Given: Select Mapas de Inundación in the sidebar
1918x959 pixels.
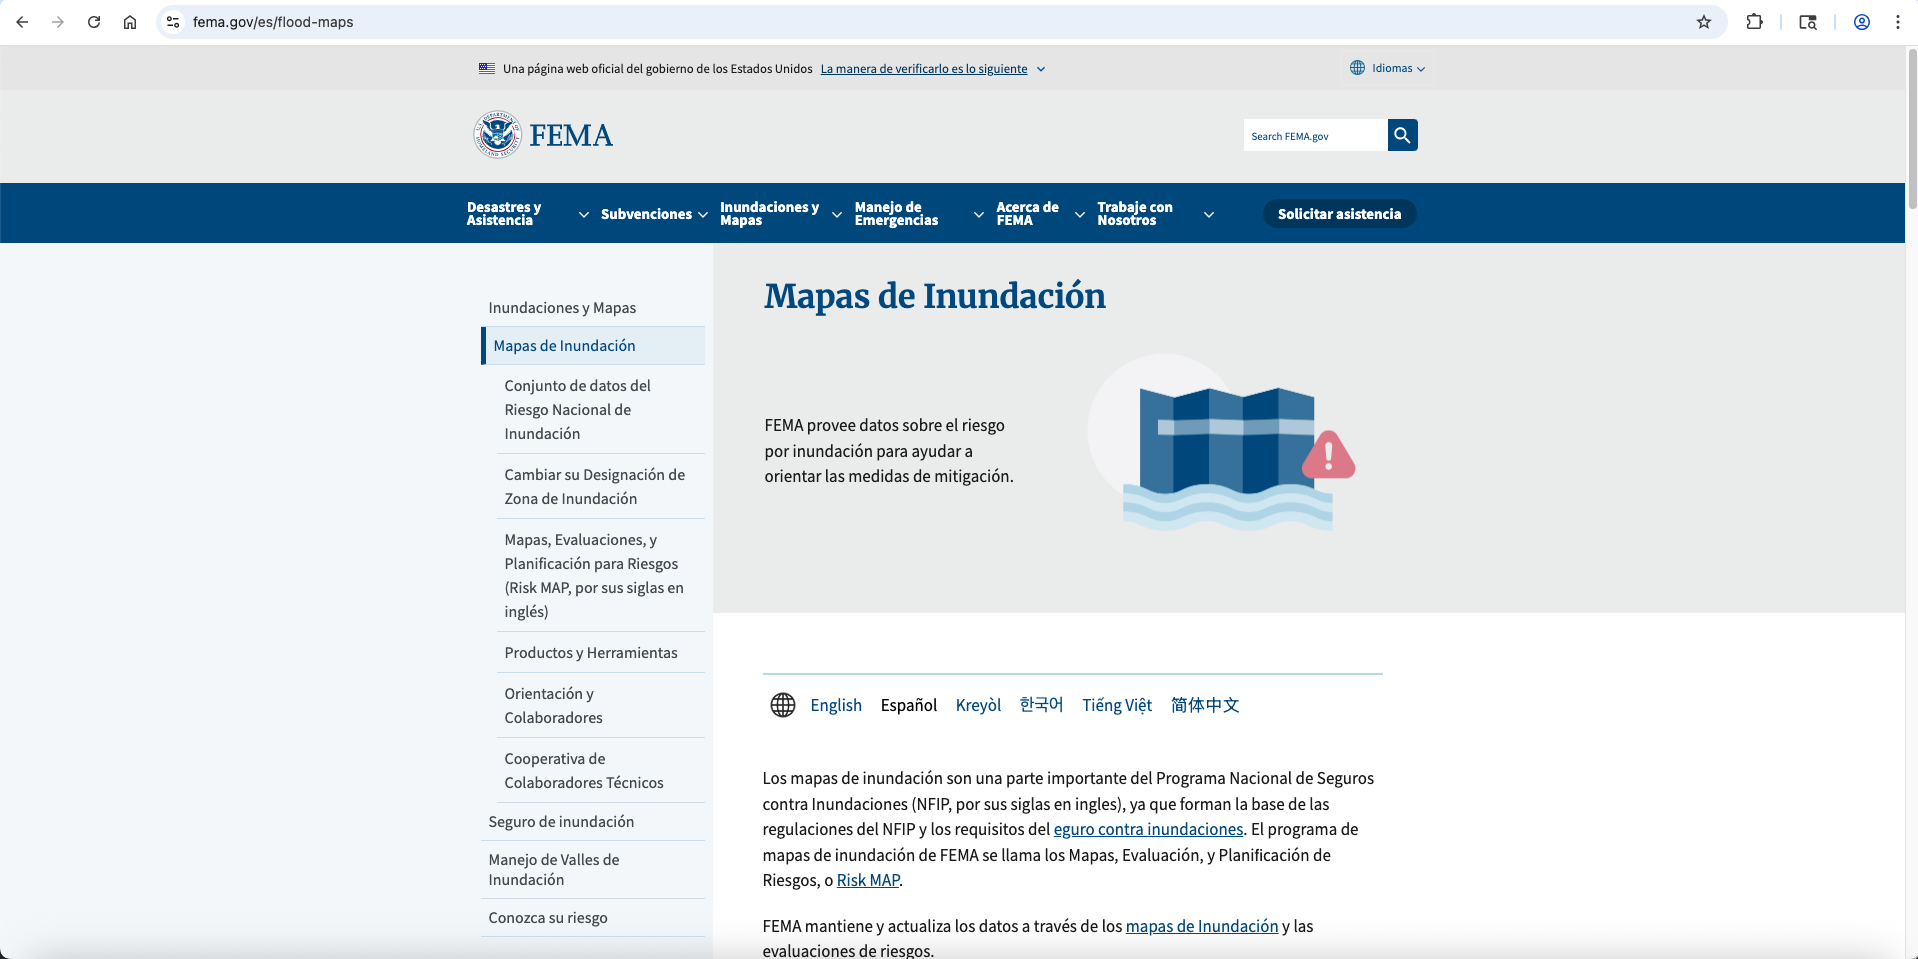Looking at the screenshot, I should (x=593, y=346).
